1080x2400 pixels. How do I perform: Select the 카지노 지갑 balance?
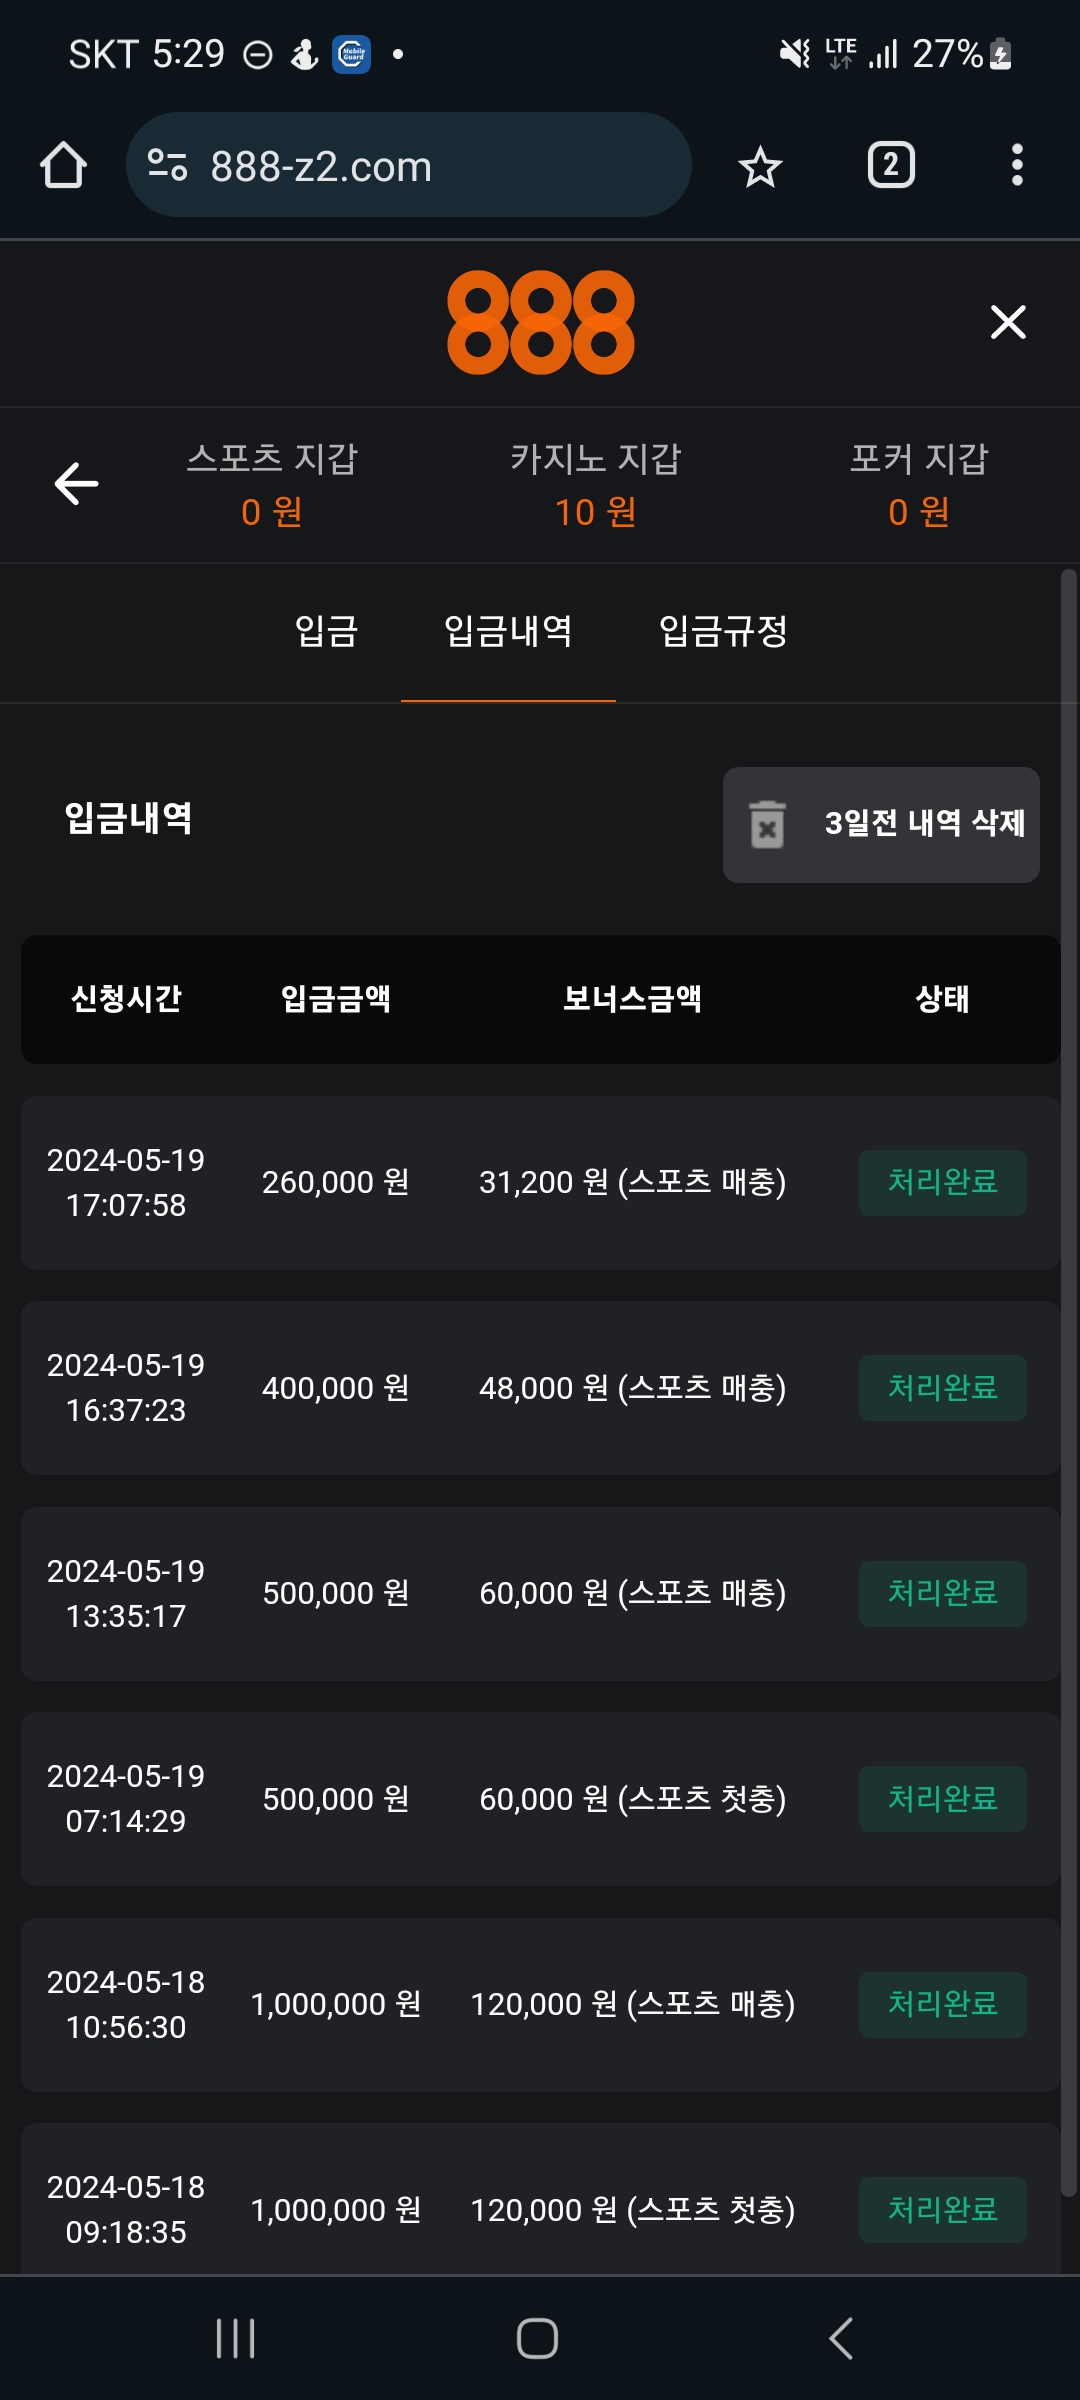(x=596, y=486)
